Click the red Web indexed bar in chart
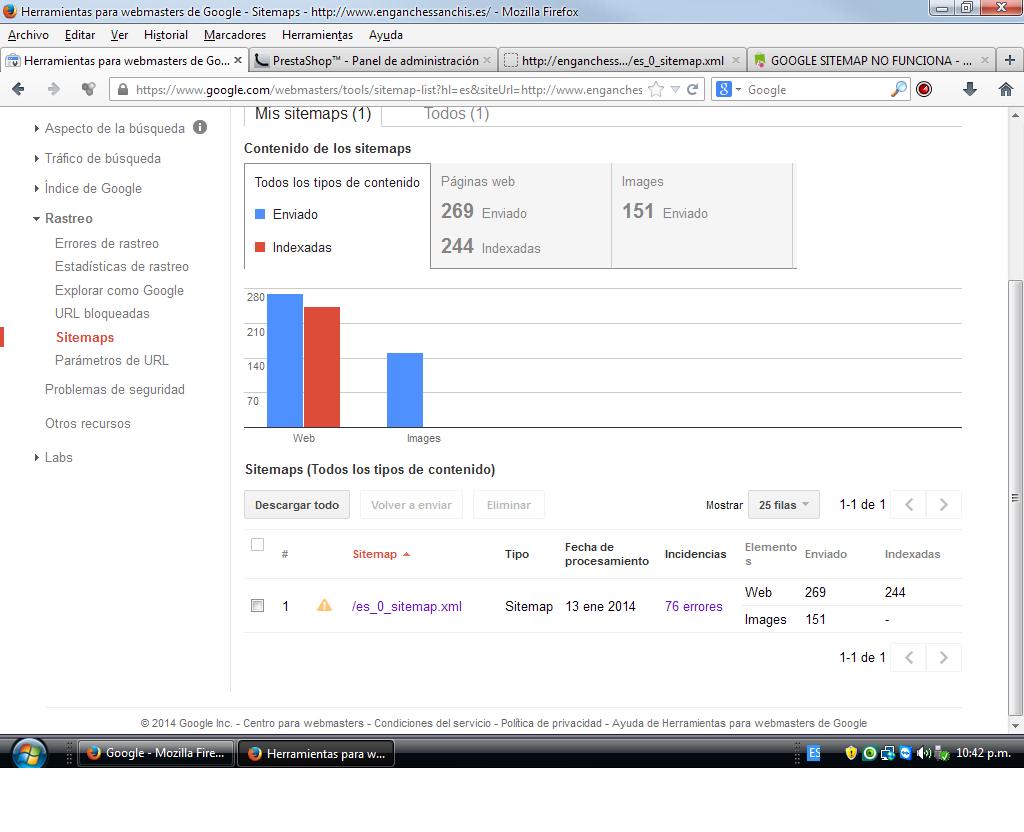Image resolution: width=1024 pixels, height=832 pixels. 322,366
